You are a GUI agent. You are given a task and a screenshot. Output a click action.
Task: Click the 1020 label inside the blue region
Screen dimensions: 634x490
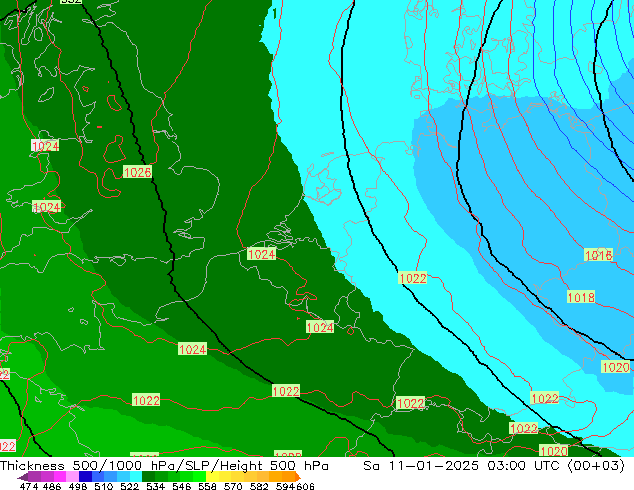(616, 367)
